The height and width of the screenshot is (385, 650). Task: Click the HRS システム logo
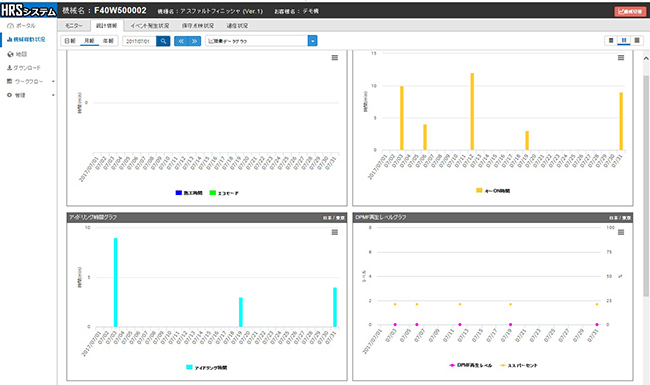[28, 10]
